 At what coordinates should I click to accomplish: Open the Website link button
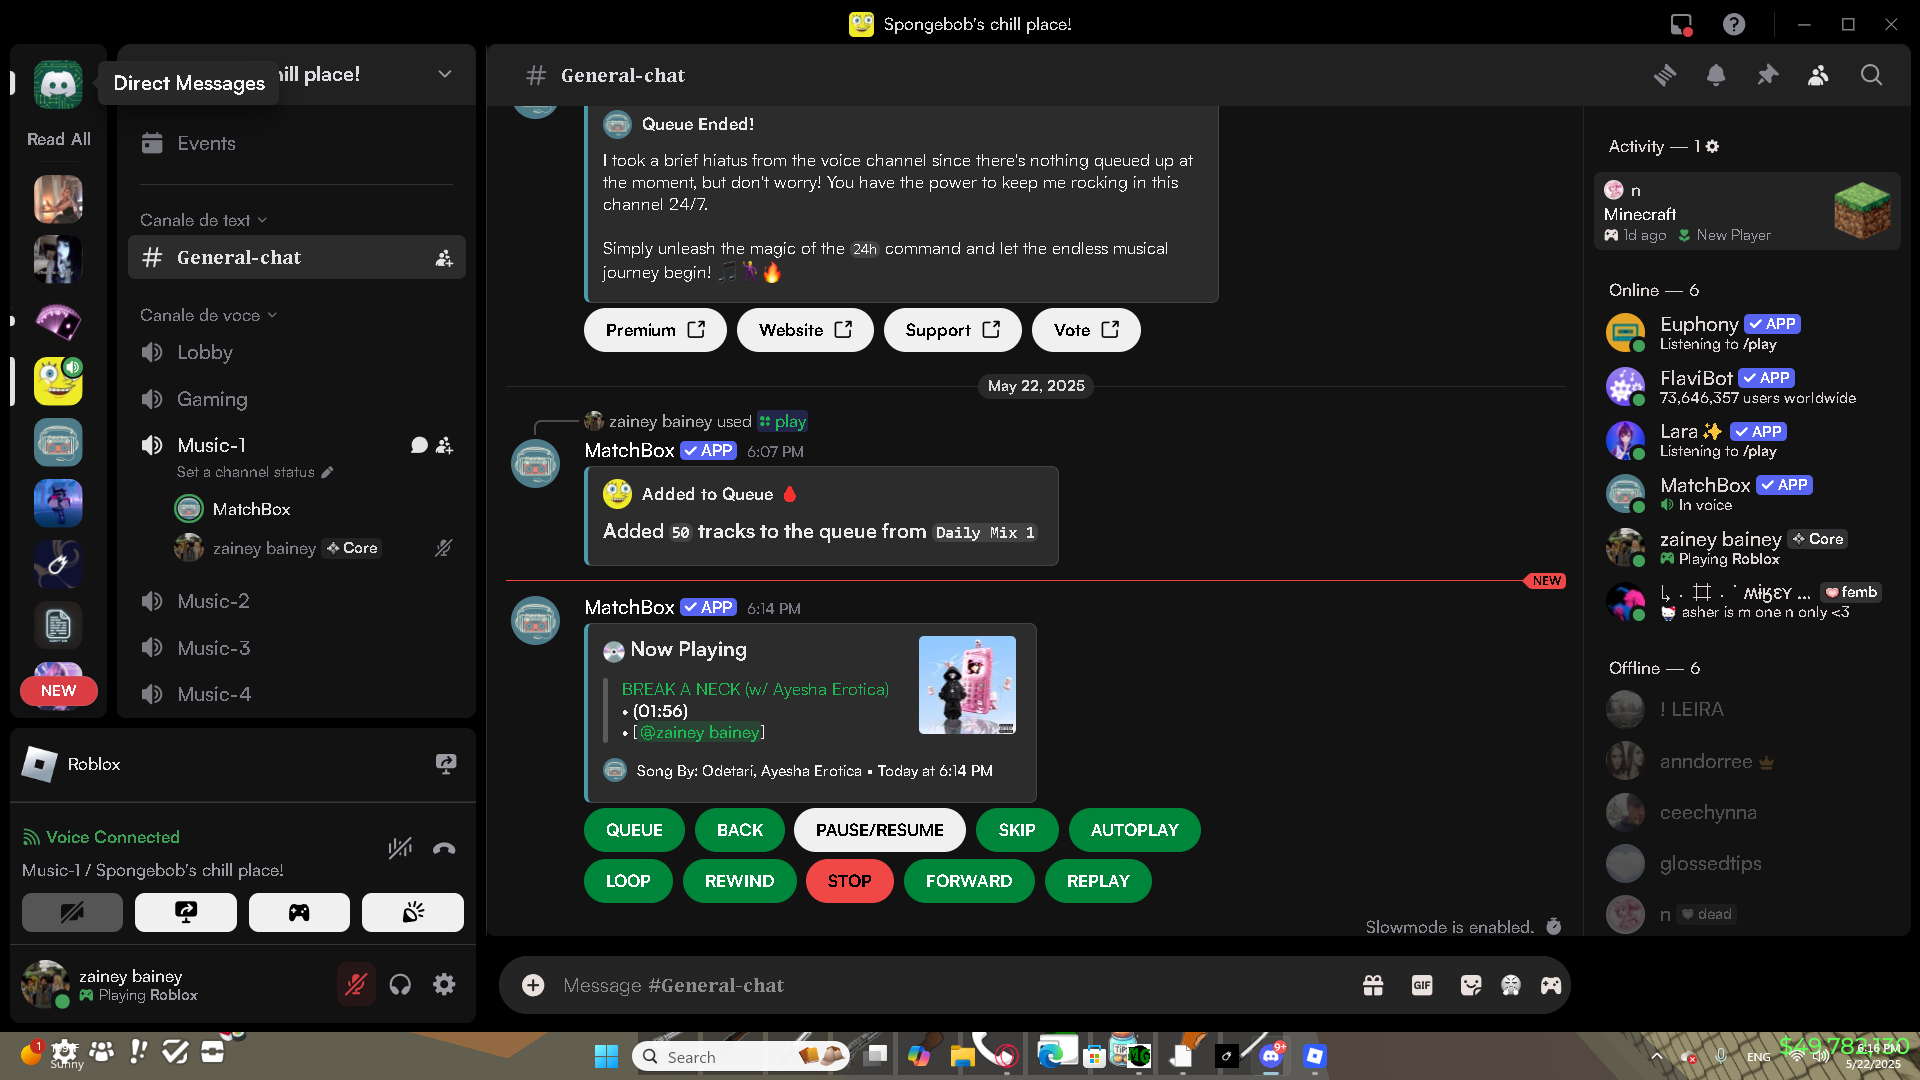click(805, 330)
